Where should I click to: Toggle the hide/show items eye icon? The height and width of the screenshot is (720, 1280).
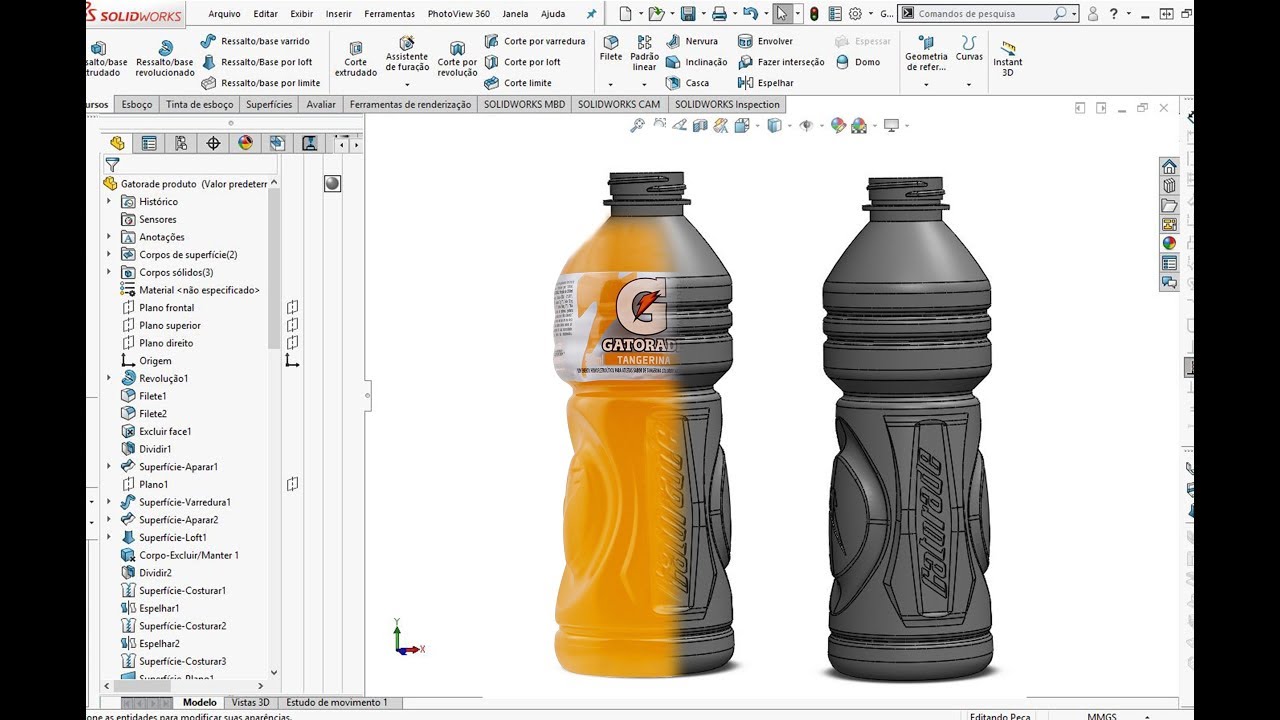pos(806,125)
